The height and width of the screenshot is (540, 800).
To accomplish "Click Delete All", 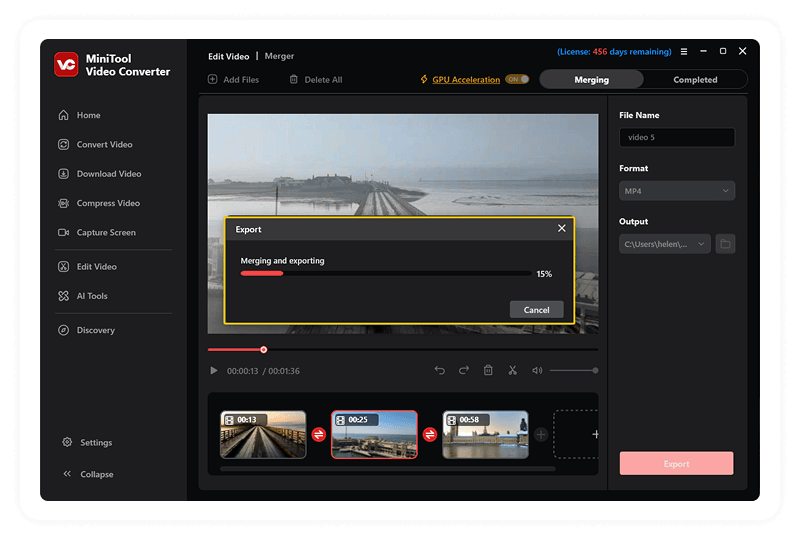I will click(x=316, y=80).
